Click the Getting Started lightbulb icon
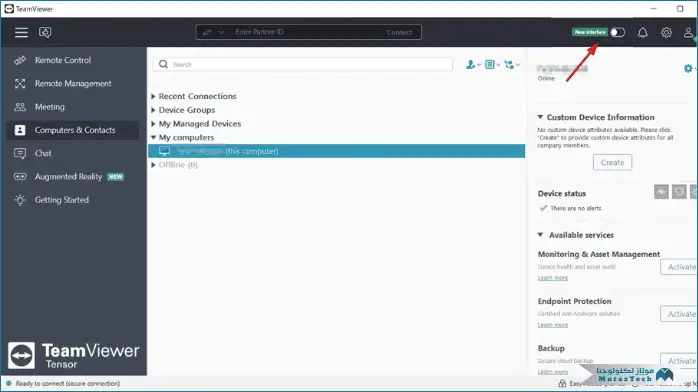The width and height of the screenshot is (698, 392). 20,200
